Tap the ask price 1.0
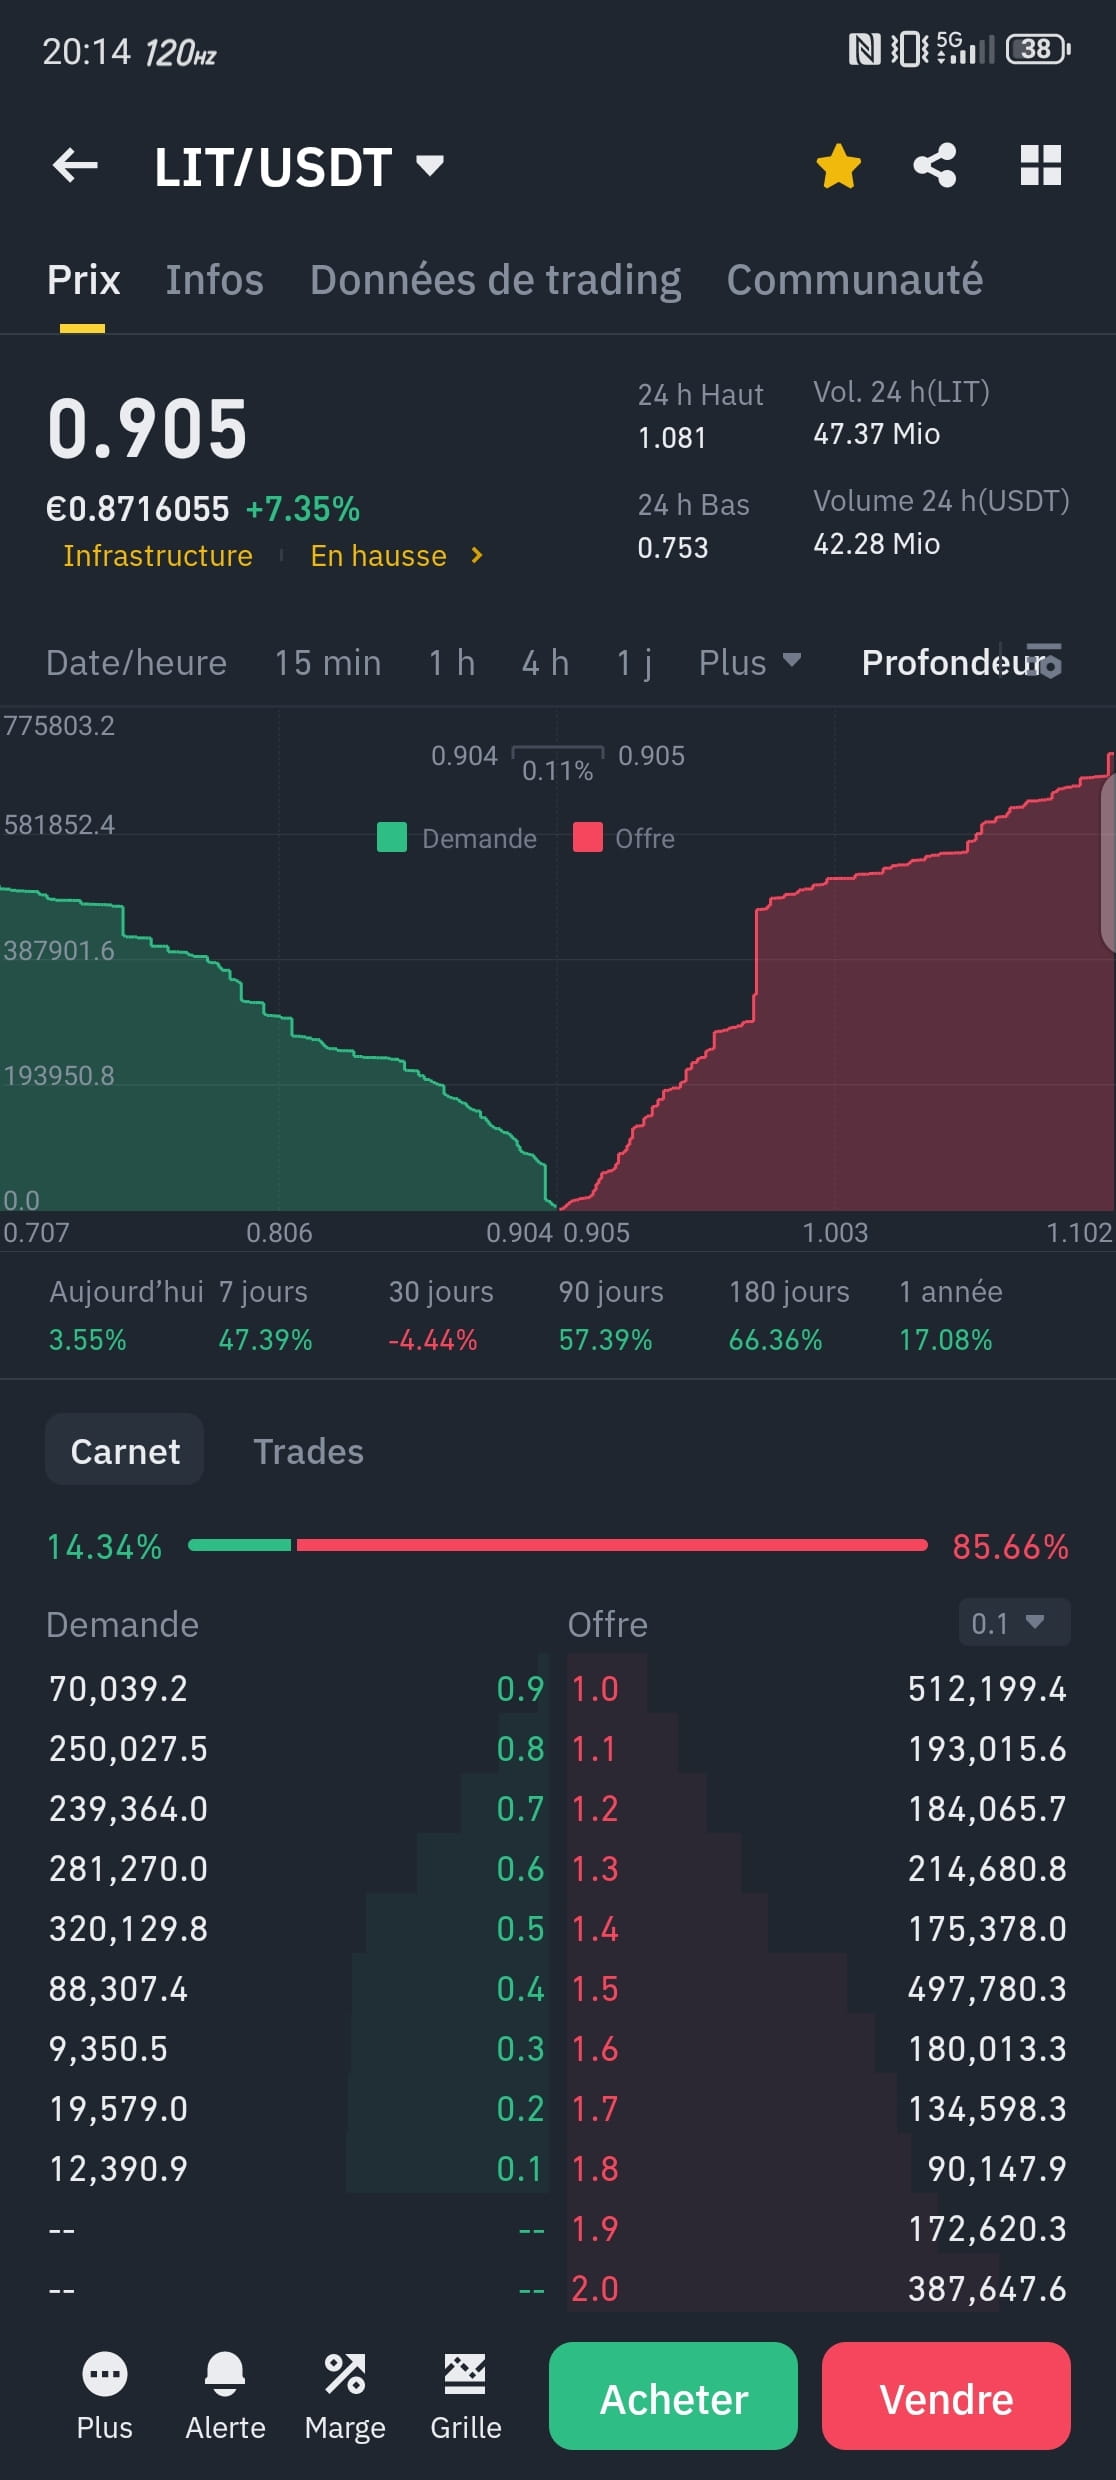1116x2480 pixels. click(x=595, y=1689)
